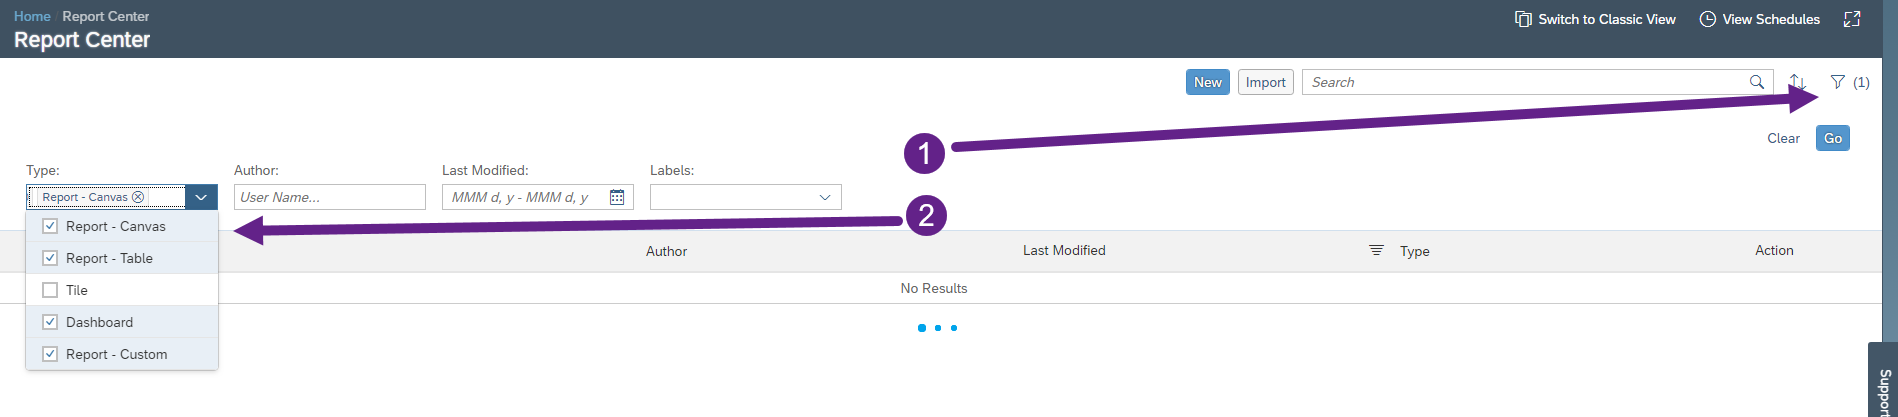Click the New button

click(1208, 82)
